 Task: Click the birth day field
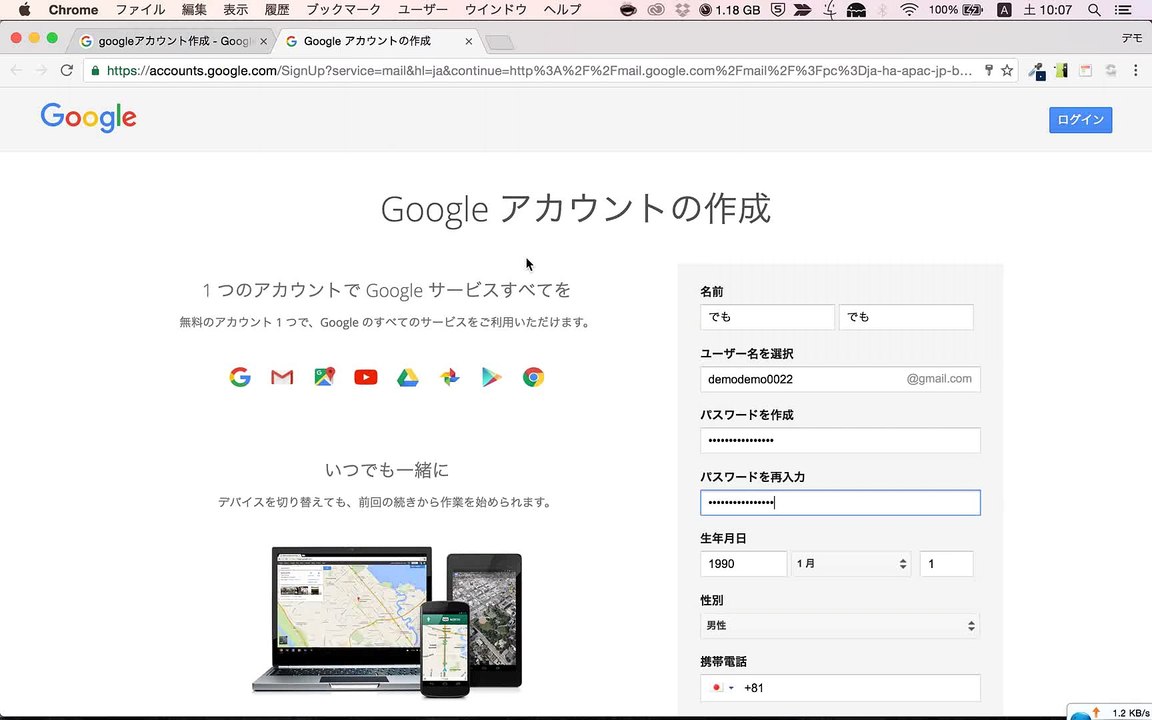tap(946, 564)
